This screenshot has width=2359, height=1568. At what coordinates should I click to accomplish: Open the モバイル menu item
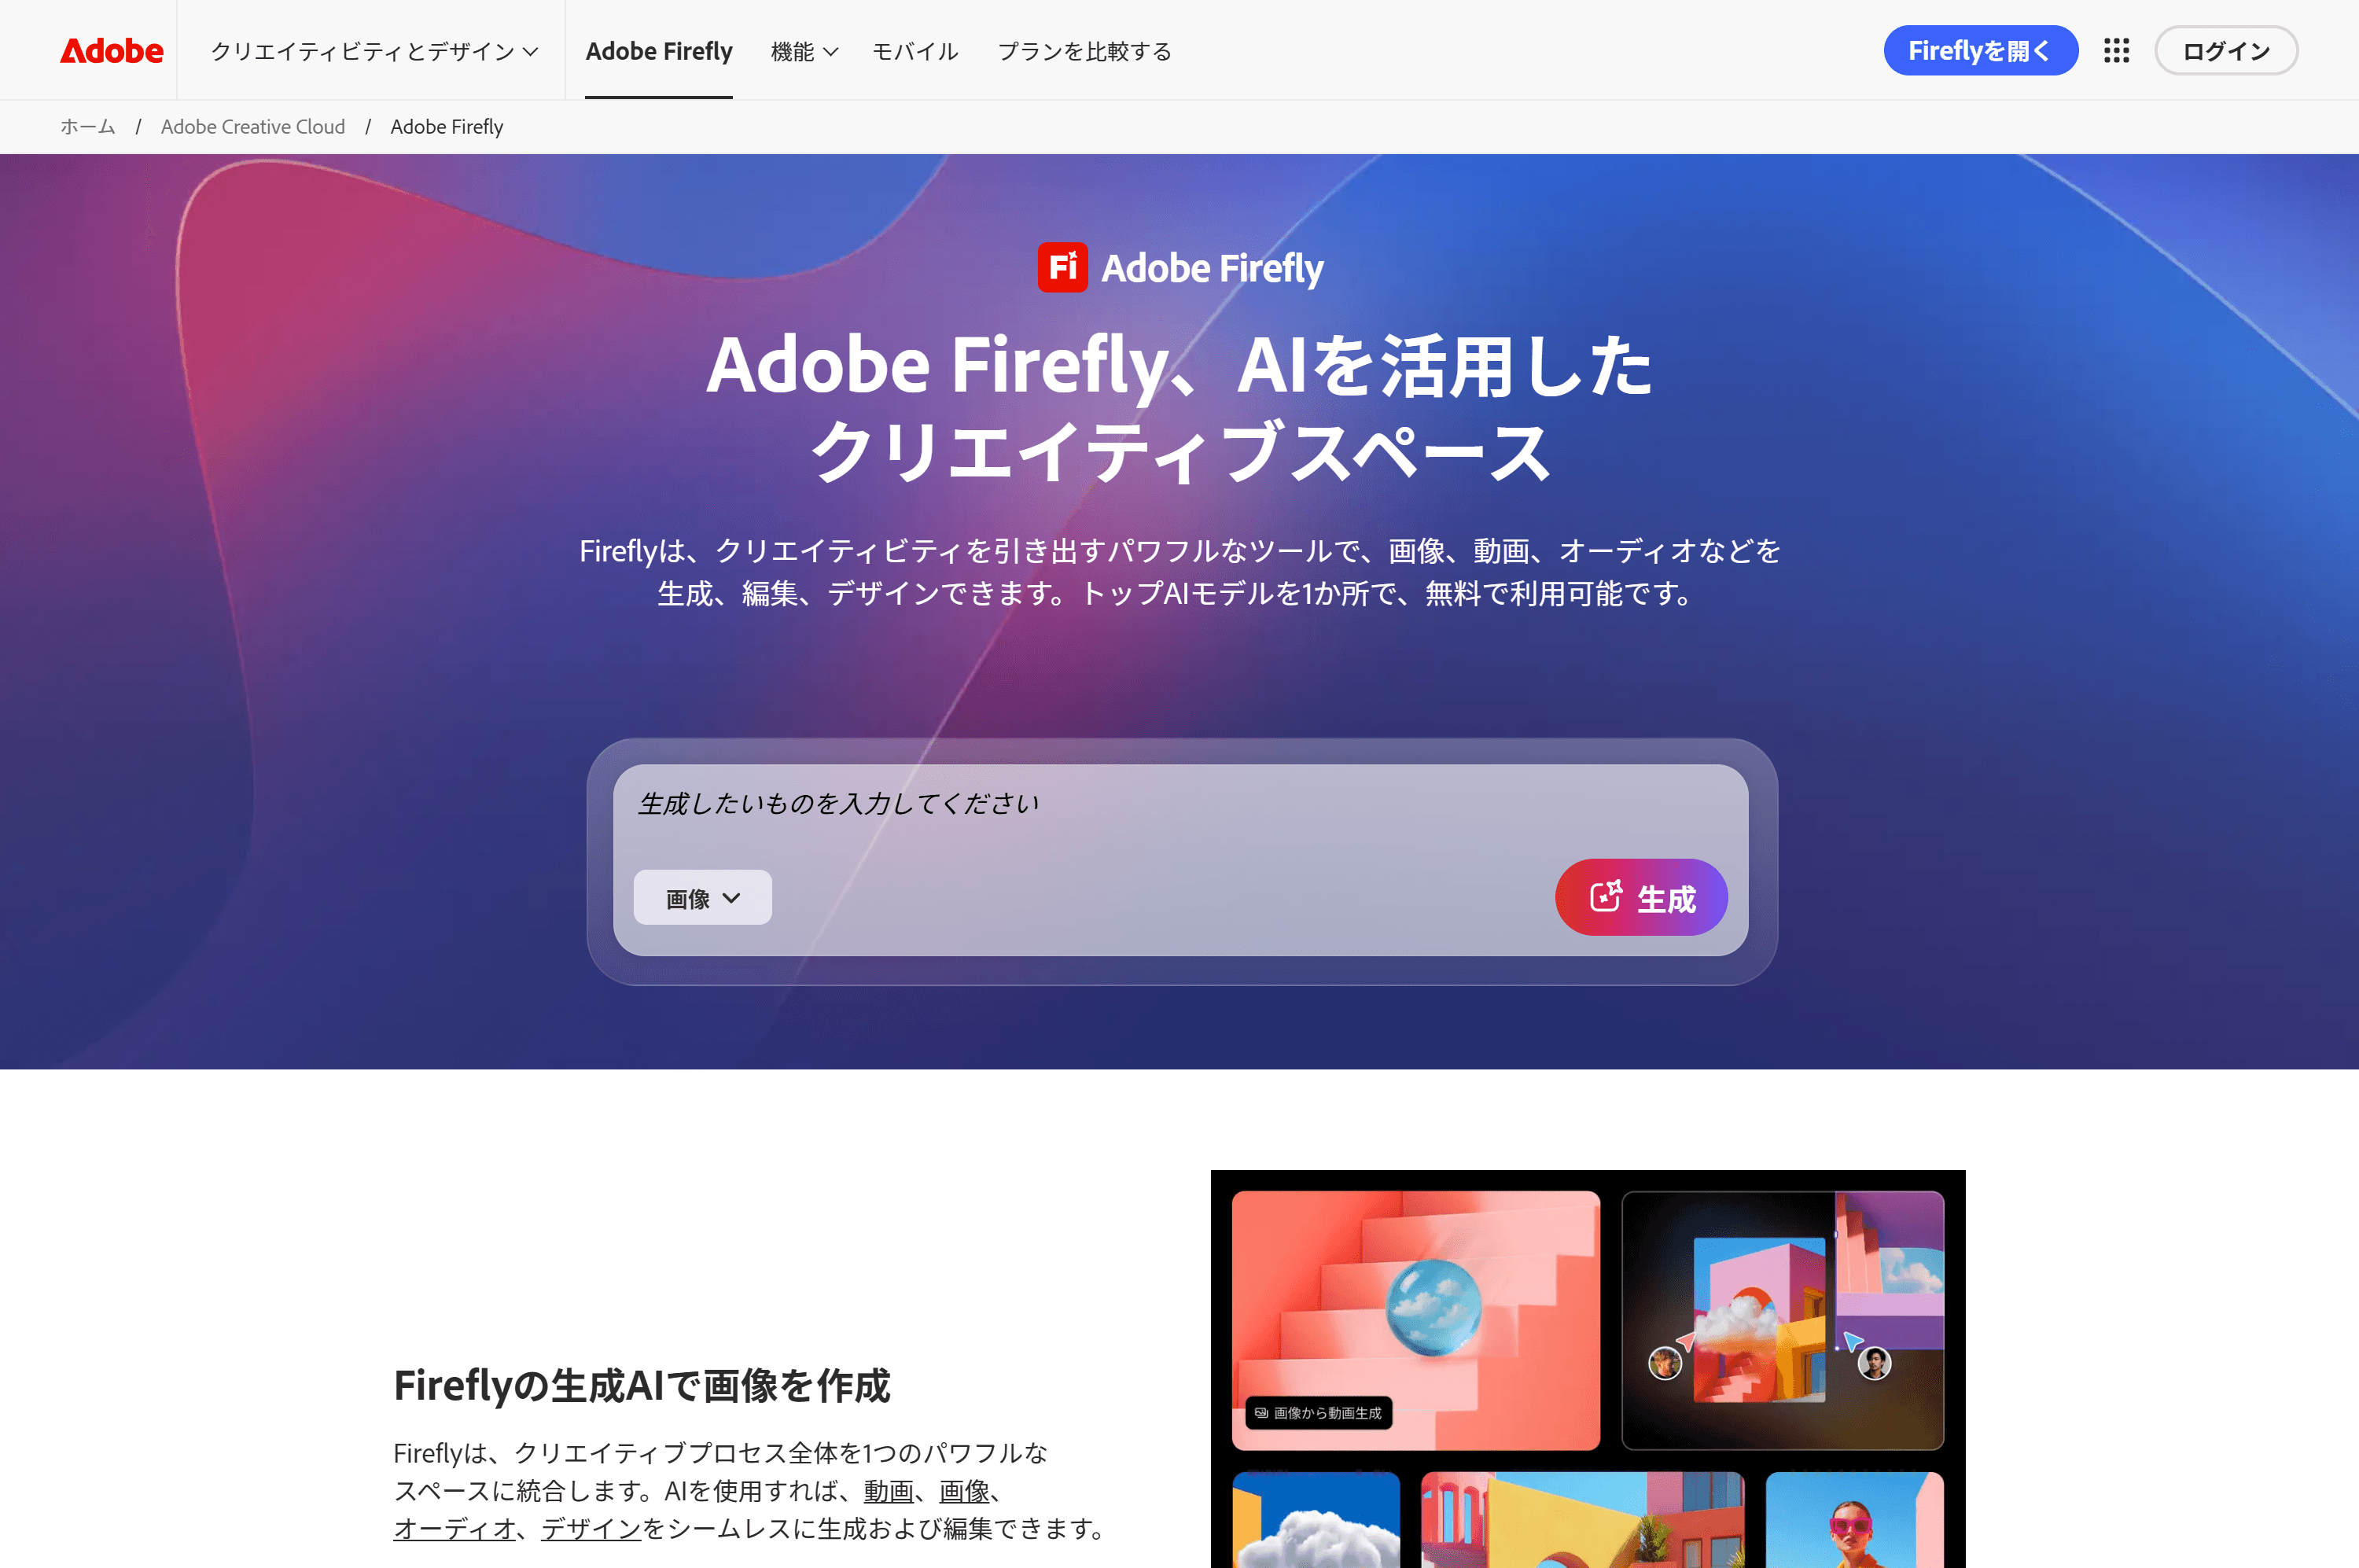pyautogui.click(x=915, y=51)
